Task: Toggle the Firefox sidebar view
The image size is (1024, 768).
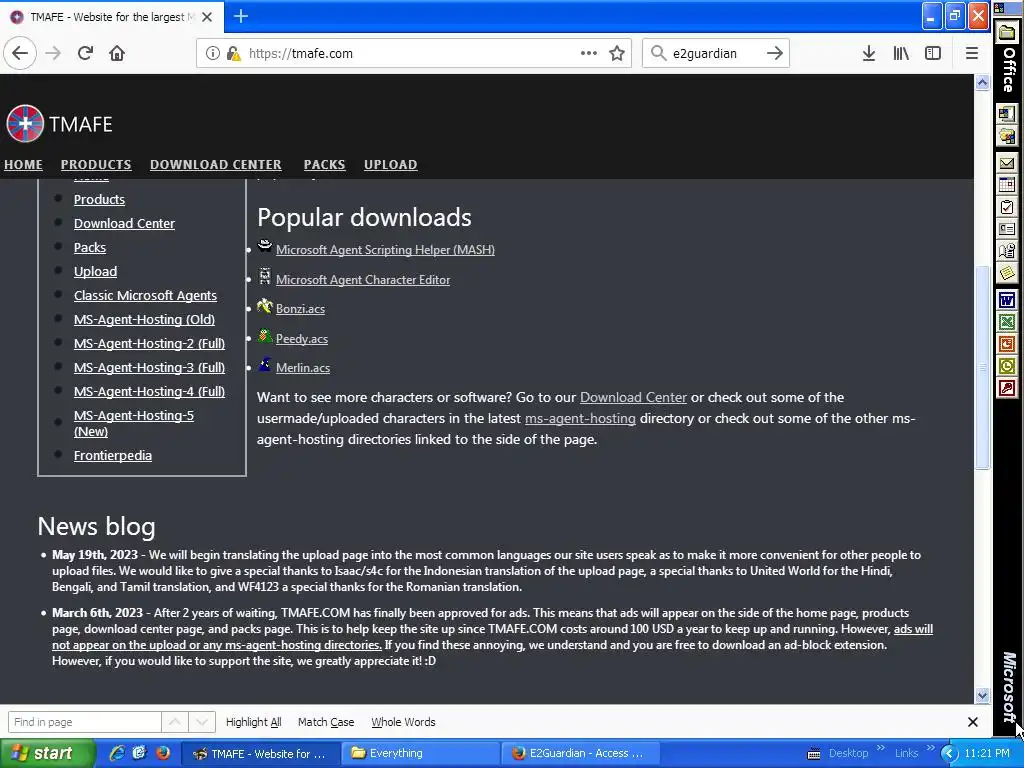Action: tap(933, 53)
